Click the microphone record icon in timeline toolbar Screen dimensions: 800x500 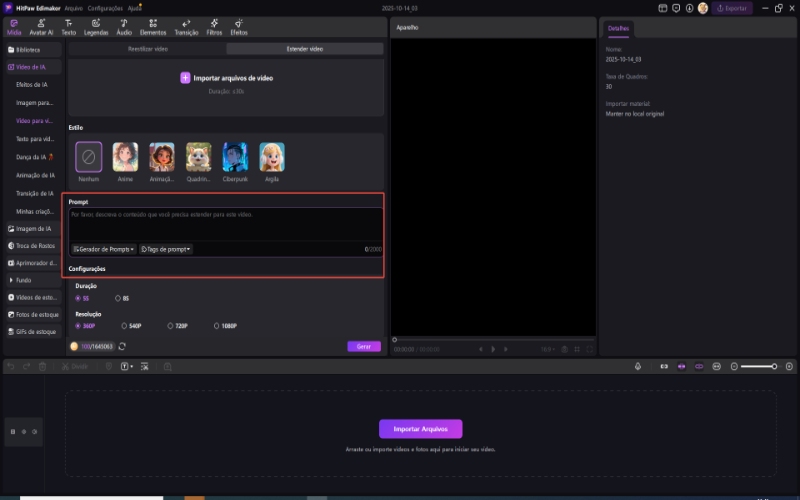click(x=638, y=366)
